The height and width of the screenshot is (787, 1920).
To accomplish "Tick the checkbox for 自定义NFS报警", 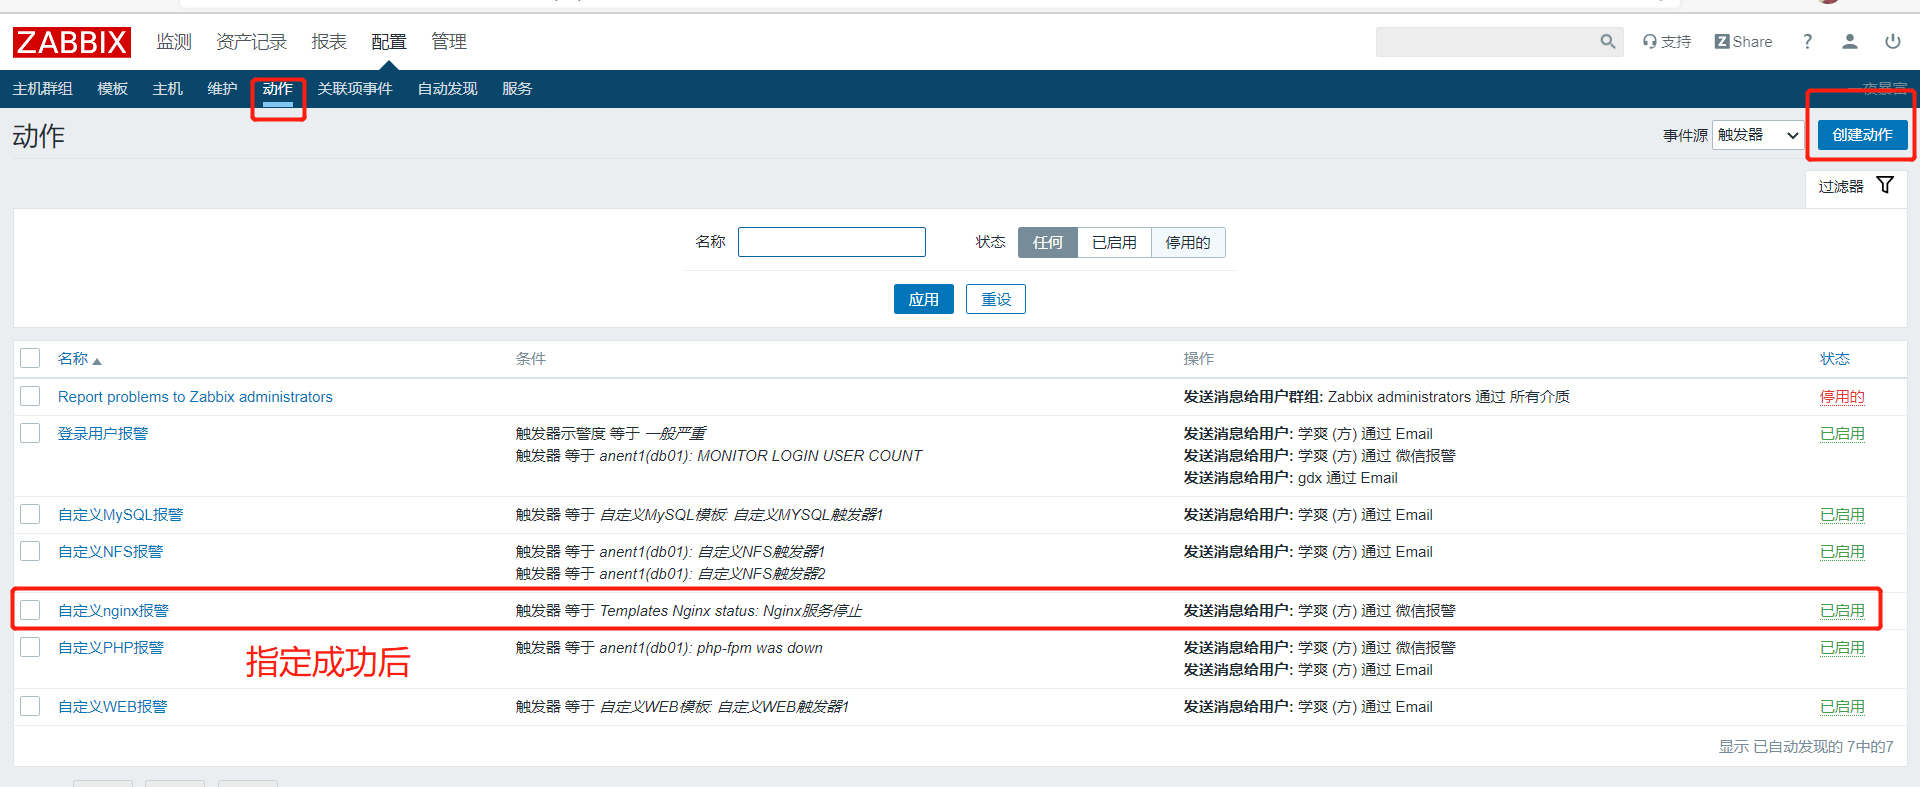I will click(x=30, y=551).
